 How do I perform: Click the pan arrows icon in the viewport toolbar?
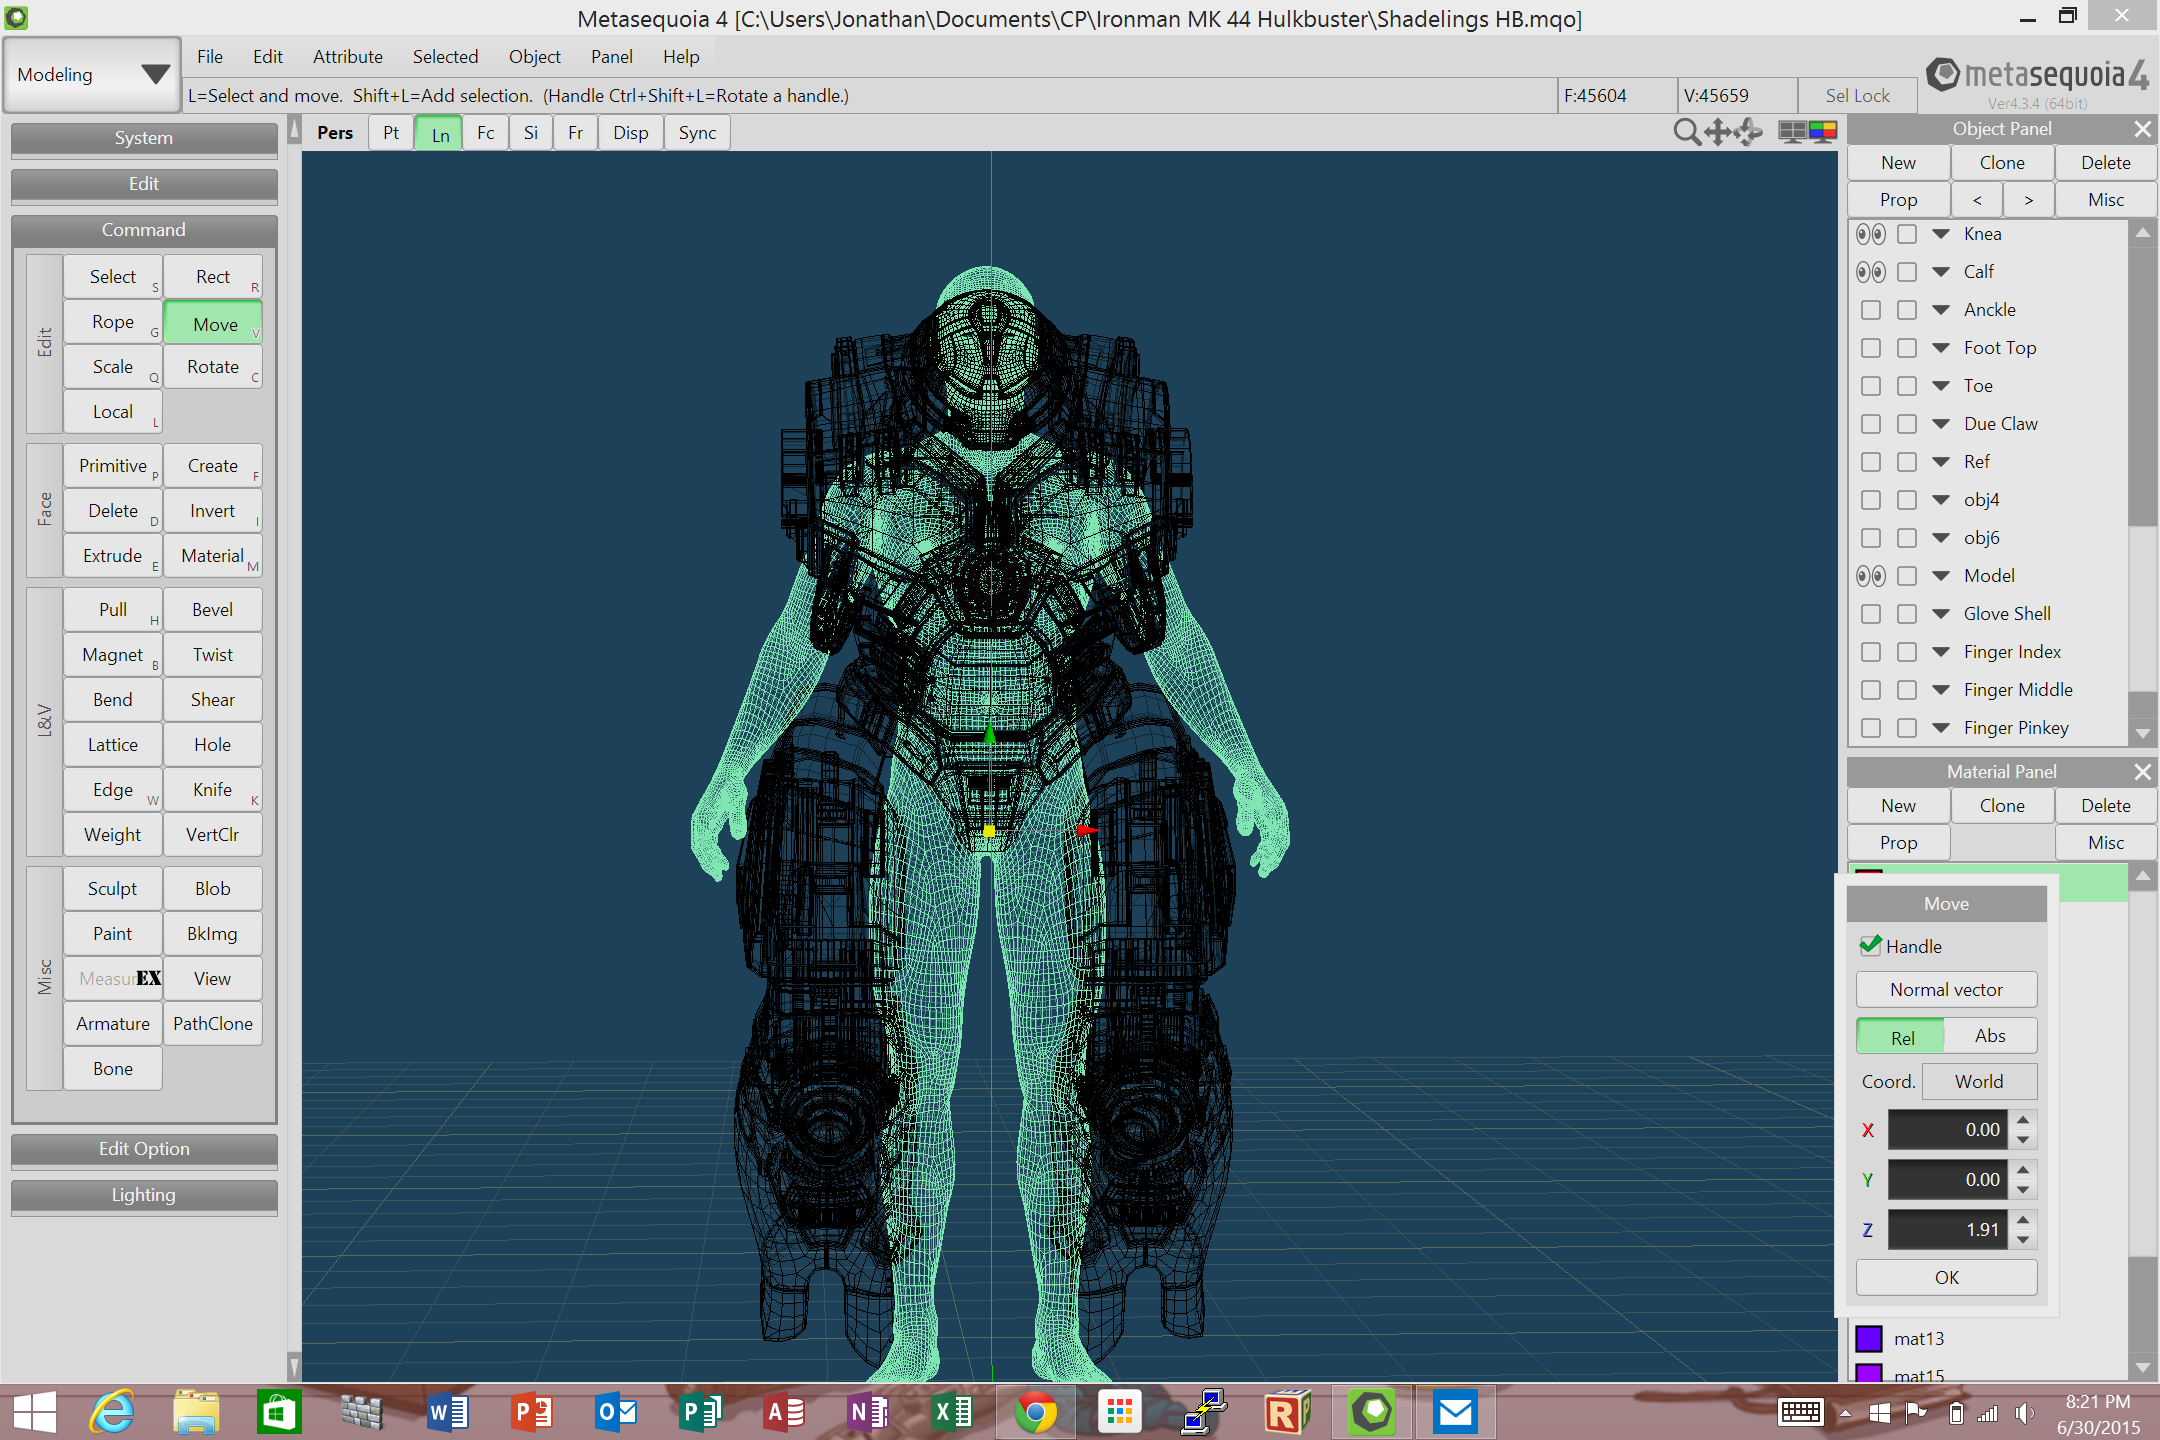click(x=1718, y=132)
